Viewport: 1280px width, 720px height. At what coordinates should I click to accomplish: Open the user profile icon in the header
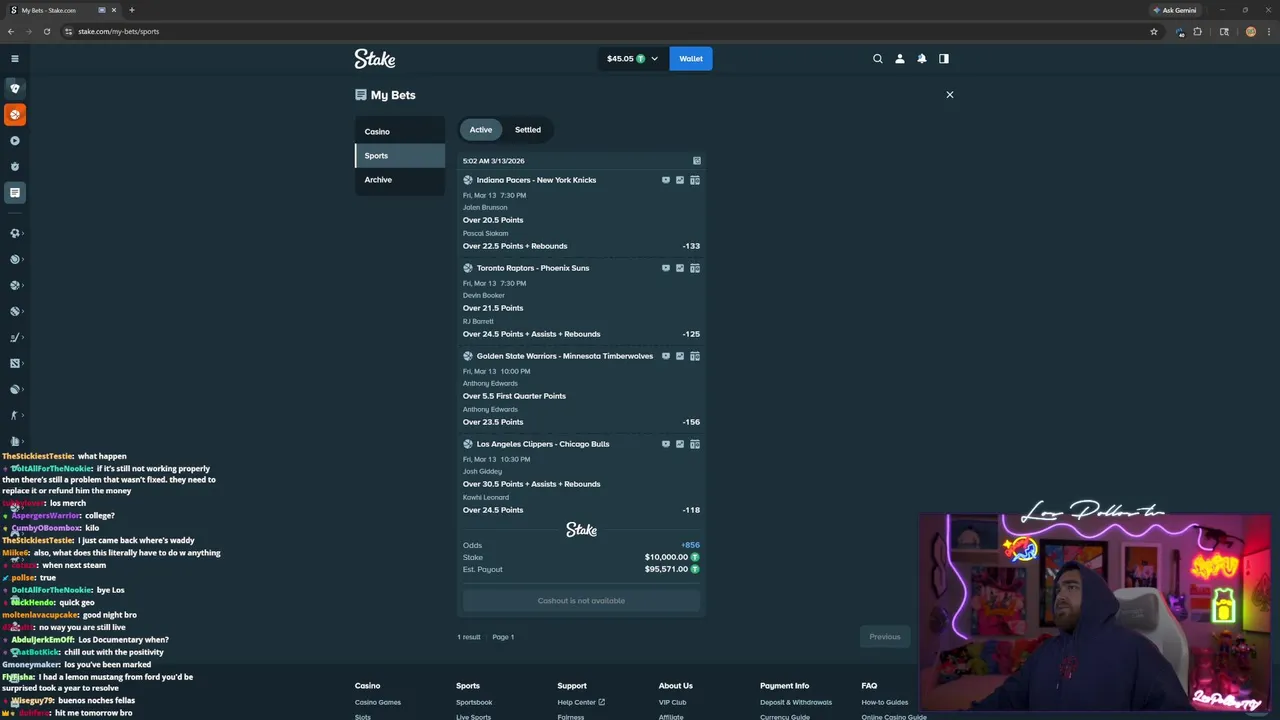[x=900, y=59]
